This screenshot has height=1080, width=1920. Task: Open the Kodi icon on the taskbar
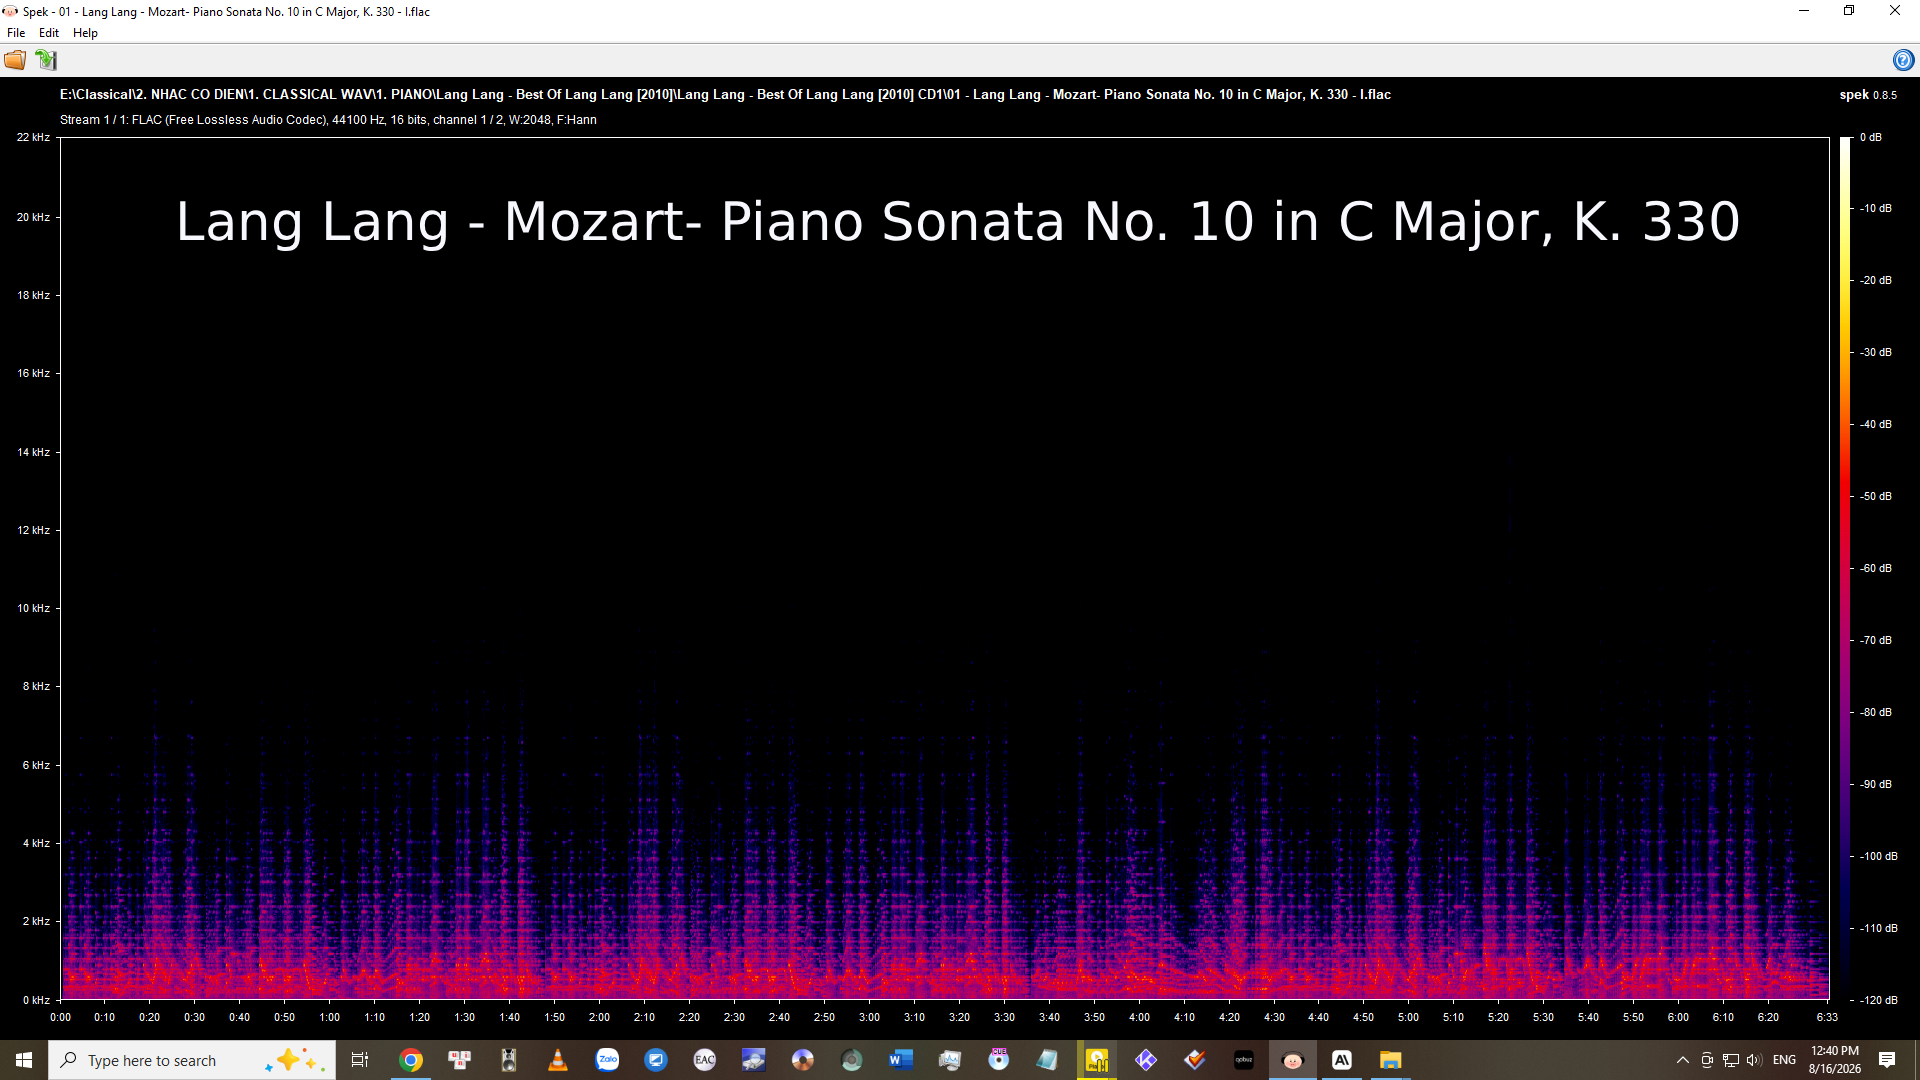(x=1146, y=1060)
